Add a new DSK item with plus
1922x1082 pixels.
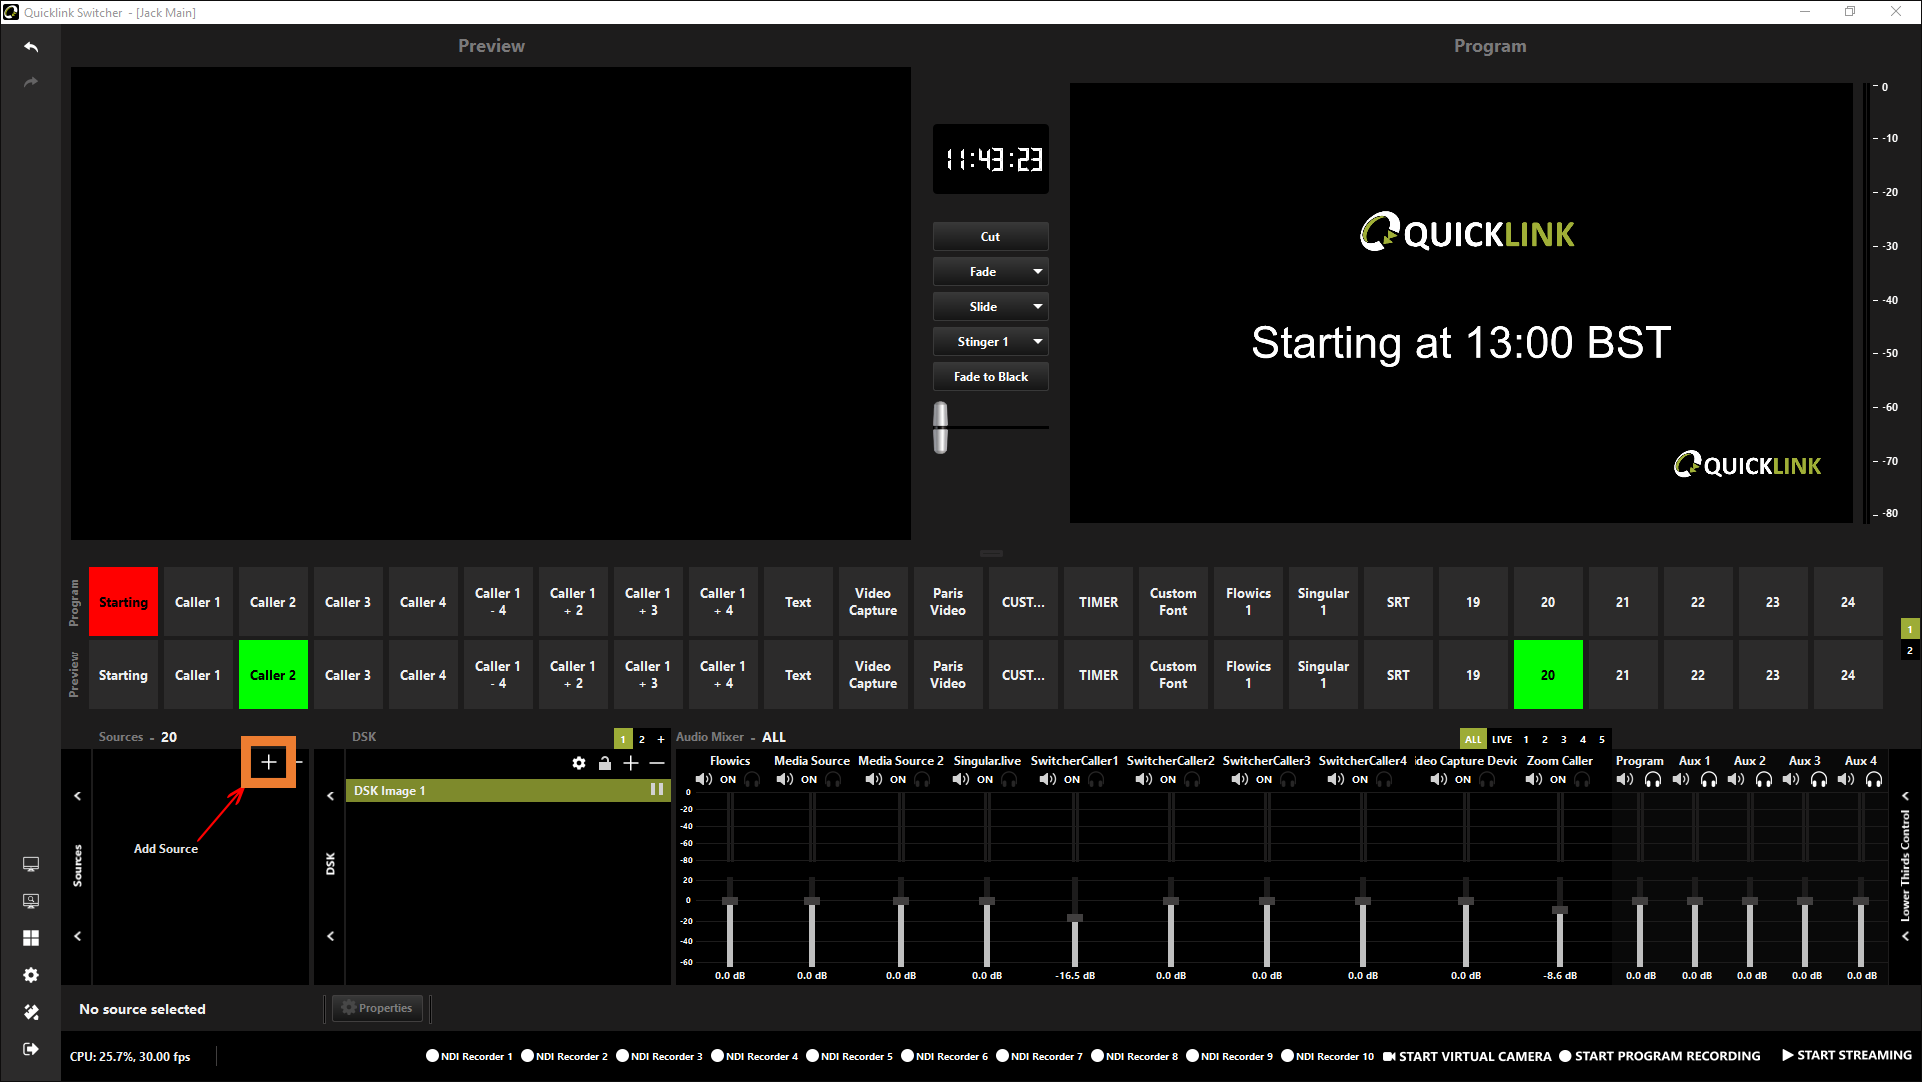631,763
